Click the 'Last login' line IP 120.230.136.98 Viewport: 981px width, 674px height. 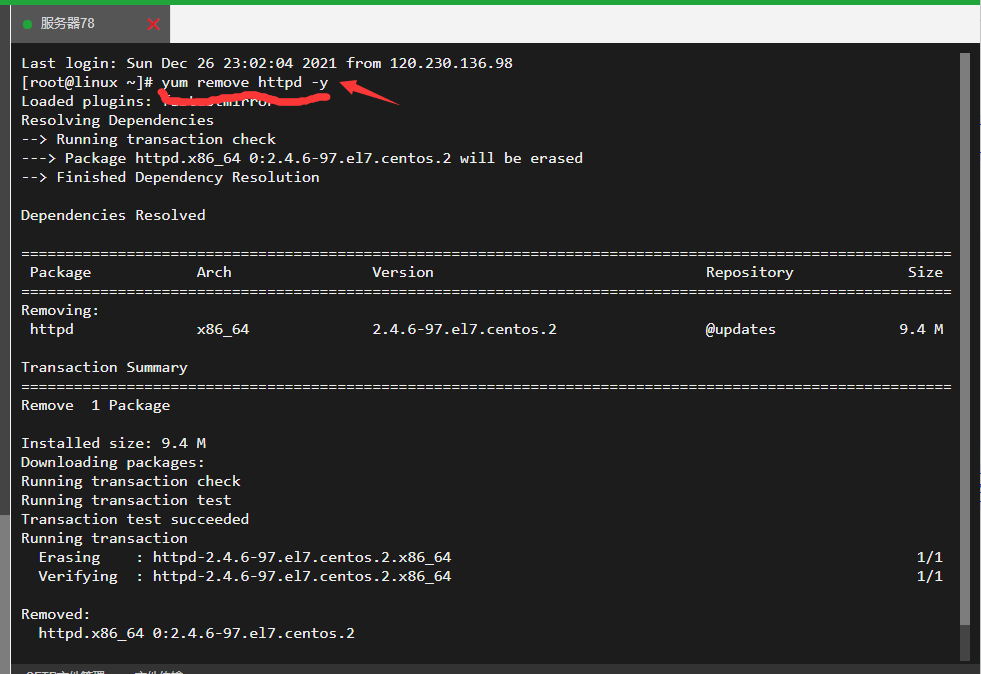pos(451,63)
